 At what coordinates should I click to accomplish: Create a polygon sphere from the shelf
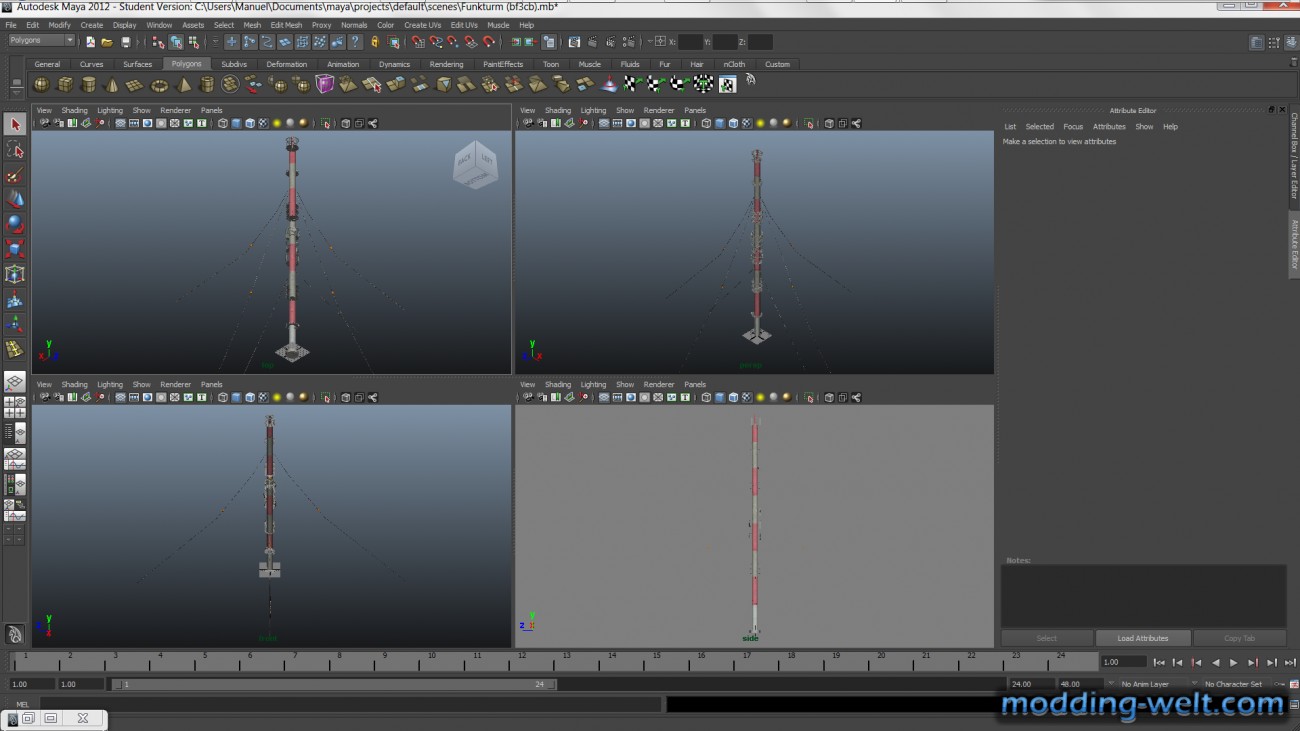tap(41, 85)
